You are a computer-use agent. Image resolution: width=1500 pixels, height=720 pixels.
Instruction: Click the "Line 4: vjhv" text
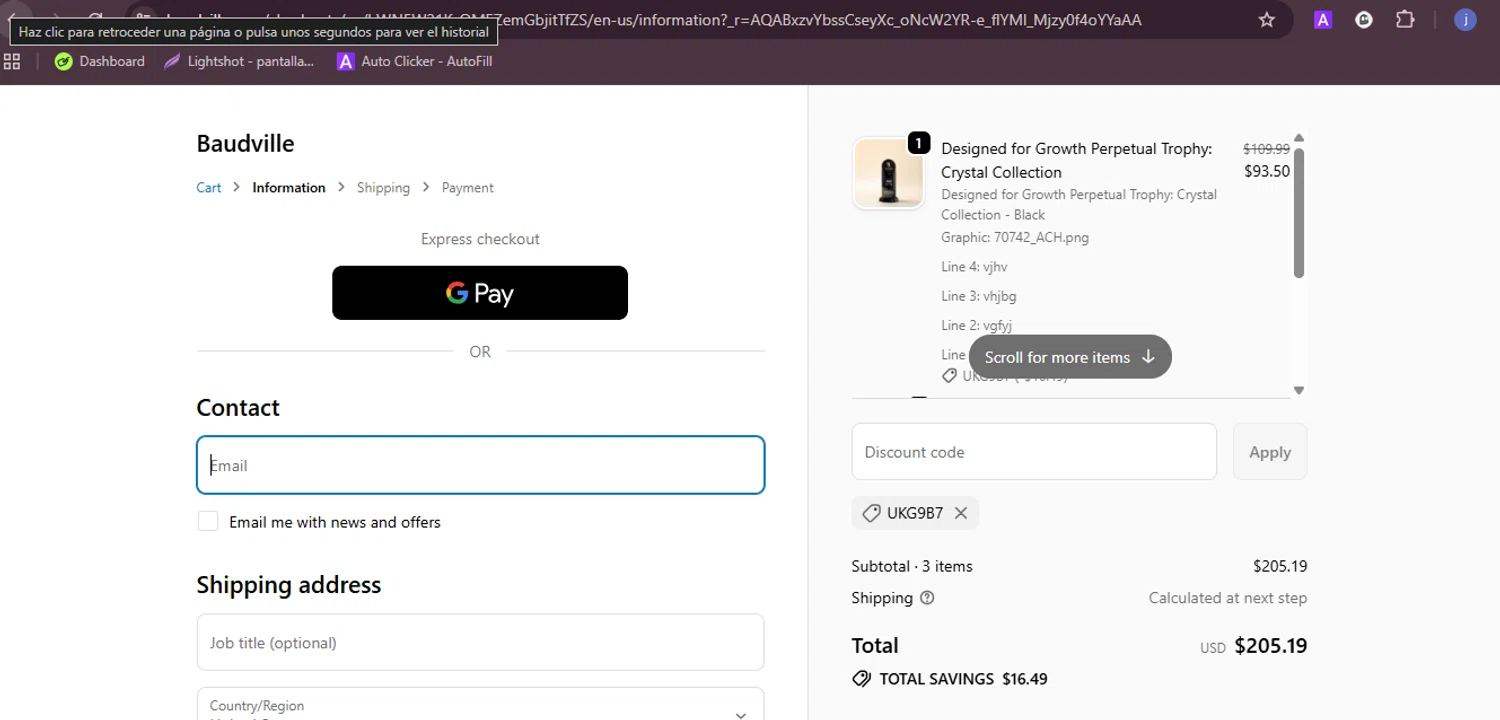coord(974,267)
